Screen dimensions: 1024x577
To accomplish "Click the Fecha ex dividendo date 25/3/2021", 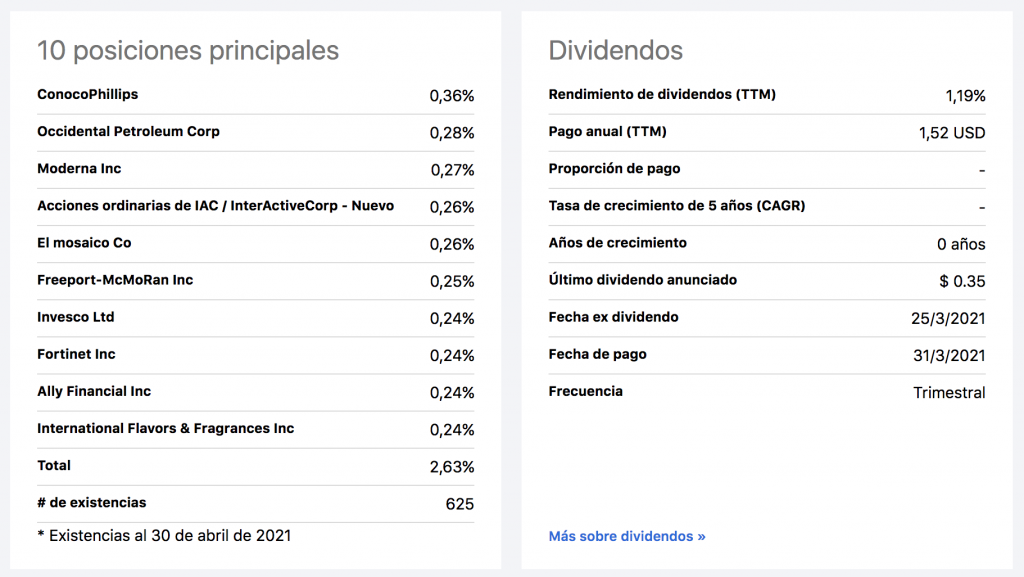I will pyautogui.click(x=948, y=319).
